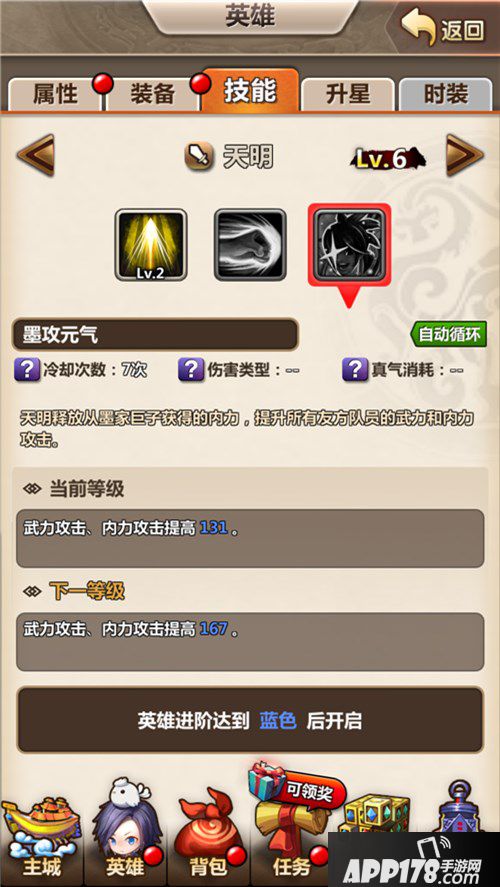This screenshot has width=500, height=887.
Task: Select the highlighted dark hero skill icon
Action: [x=349, y=244]
